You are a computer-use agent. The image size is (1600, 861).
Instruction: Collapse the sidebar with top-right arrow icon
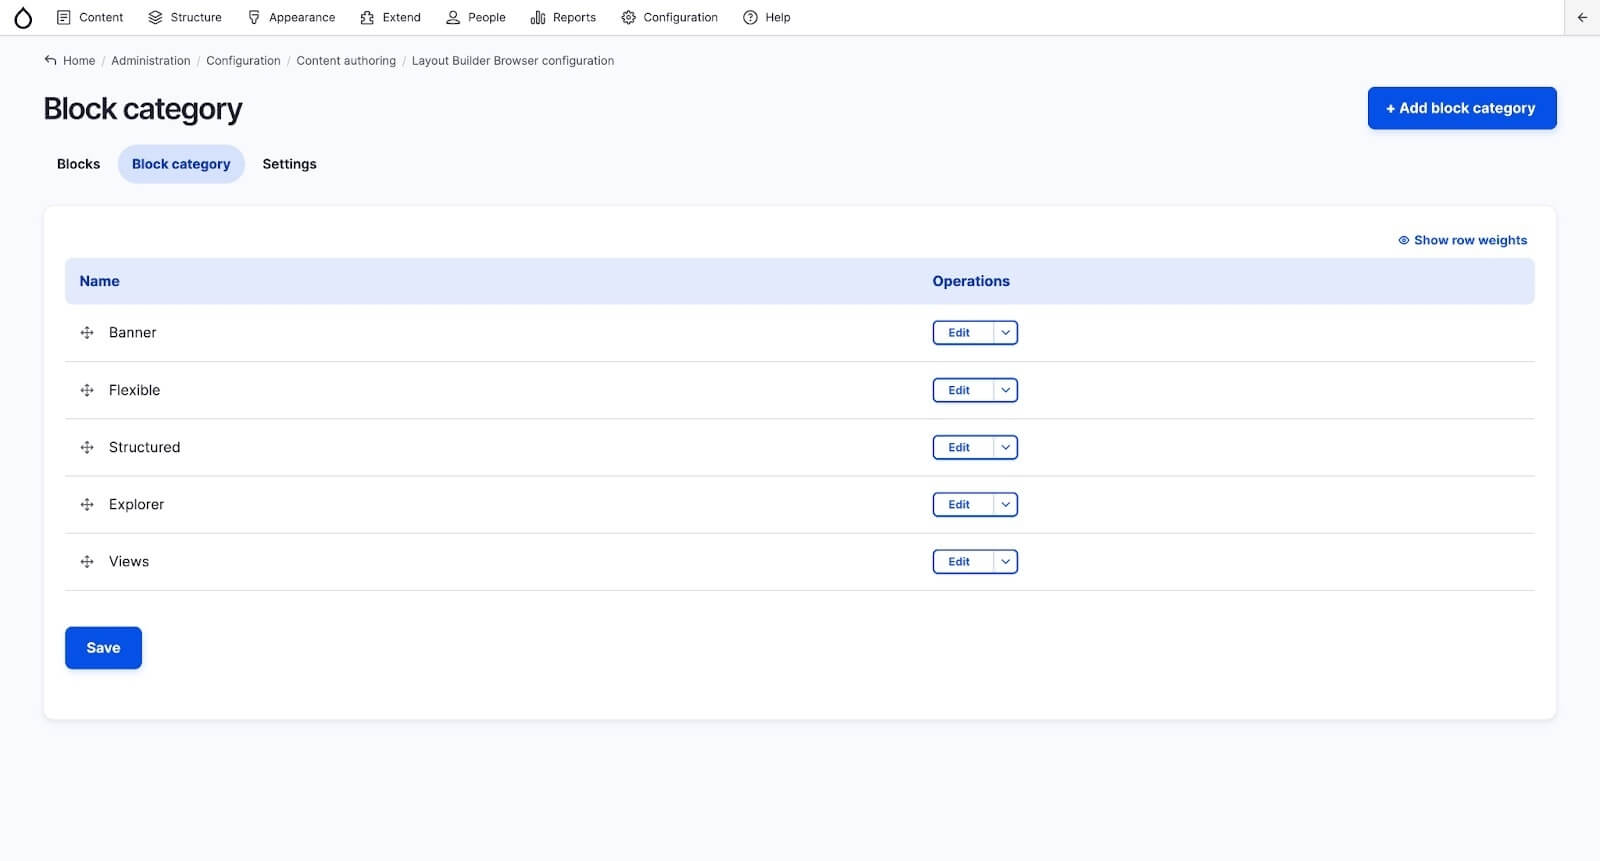(1581, 17)
